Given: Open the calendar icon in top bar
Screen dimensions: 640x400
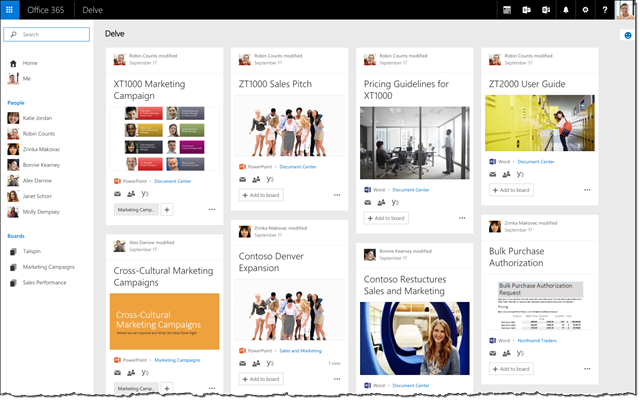Looking at the screenshot, I should click(507, 10).
